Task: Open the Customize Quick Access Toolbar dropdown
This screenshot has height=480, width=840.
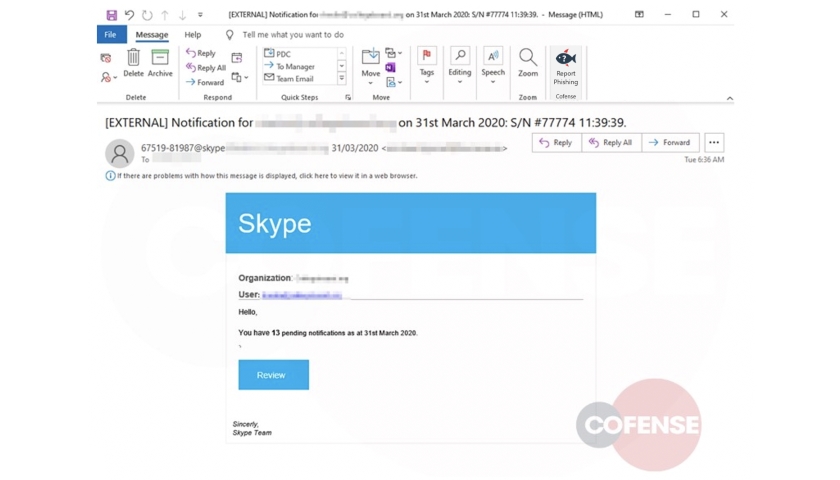Action: (x=200, y=15)
